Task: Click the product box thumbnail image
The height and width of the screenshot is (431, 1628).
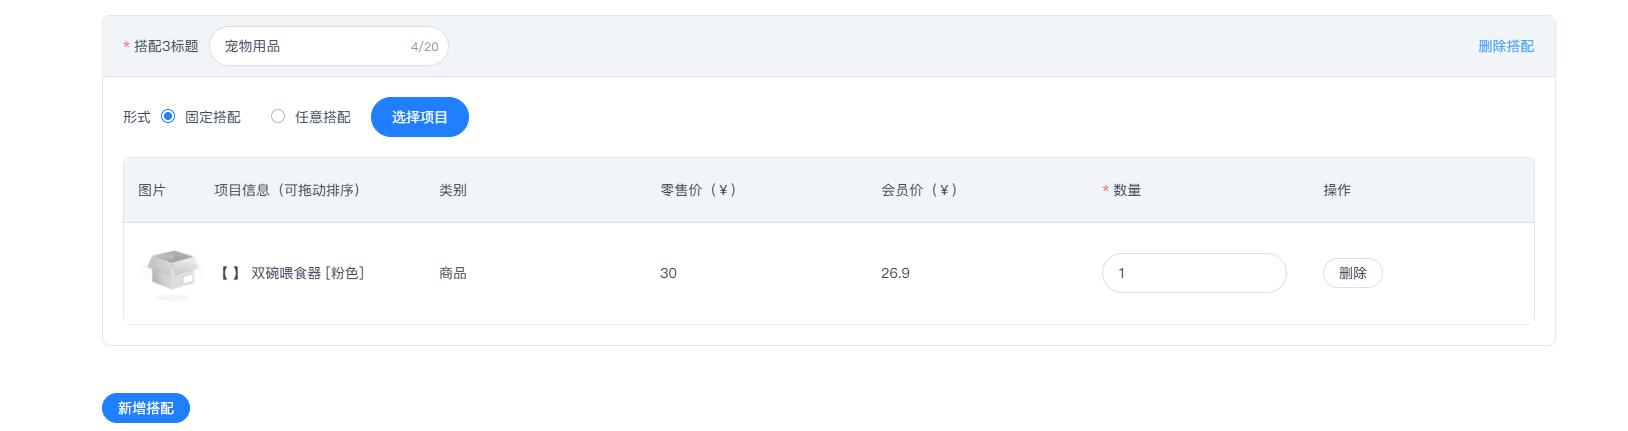Action: pyautogui.click(x=173, y=273)
